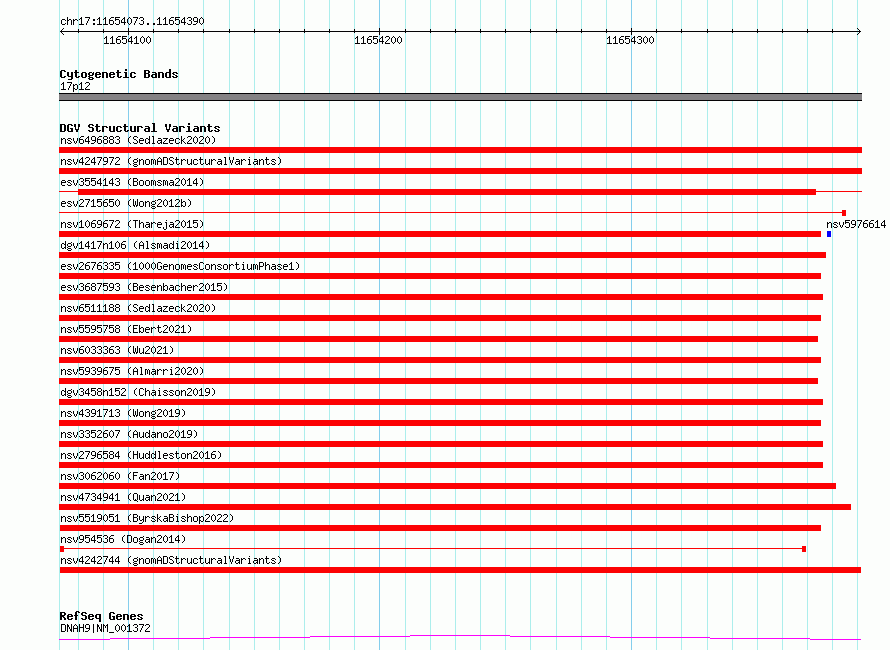The width and height of the screenshot is (890, 650).
Task: Click variant nsv4391713 (Wong2019)
Action: pos(123,413)
